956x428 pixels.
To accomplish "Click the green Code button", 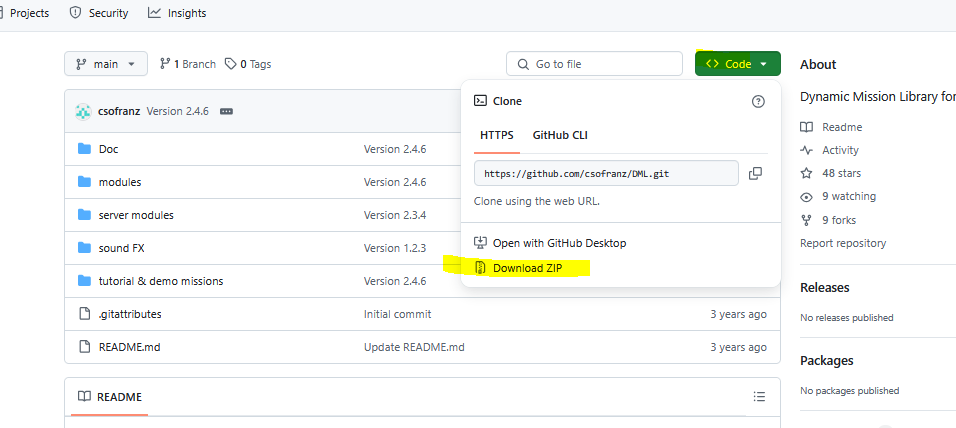I will (738, 63).
